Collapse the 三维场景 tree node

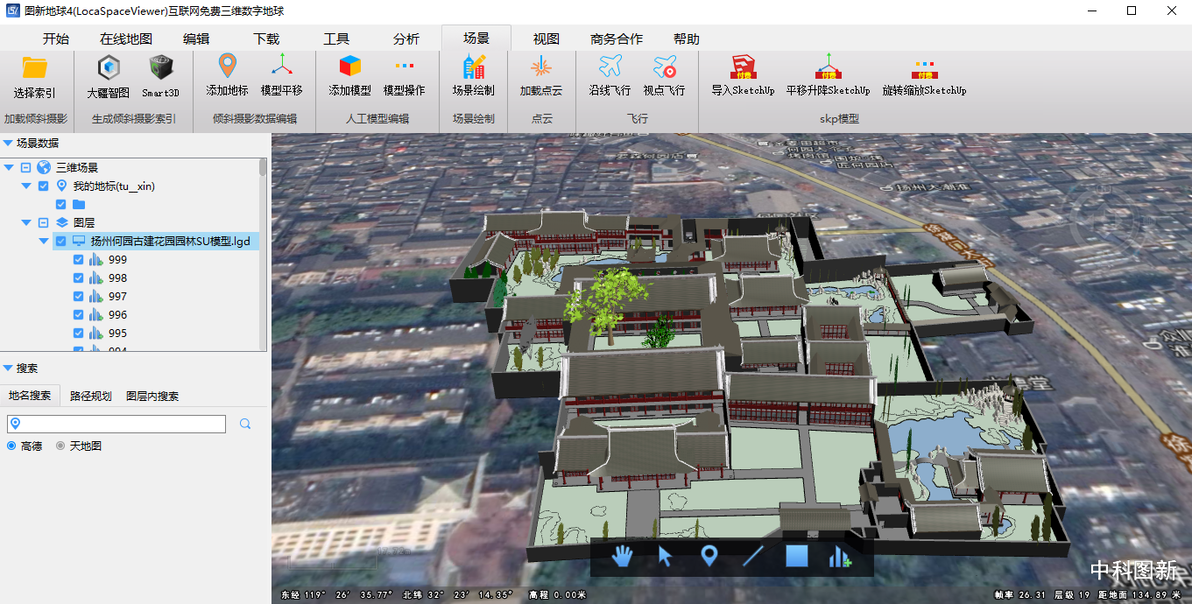8,168
